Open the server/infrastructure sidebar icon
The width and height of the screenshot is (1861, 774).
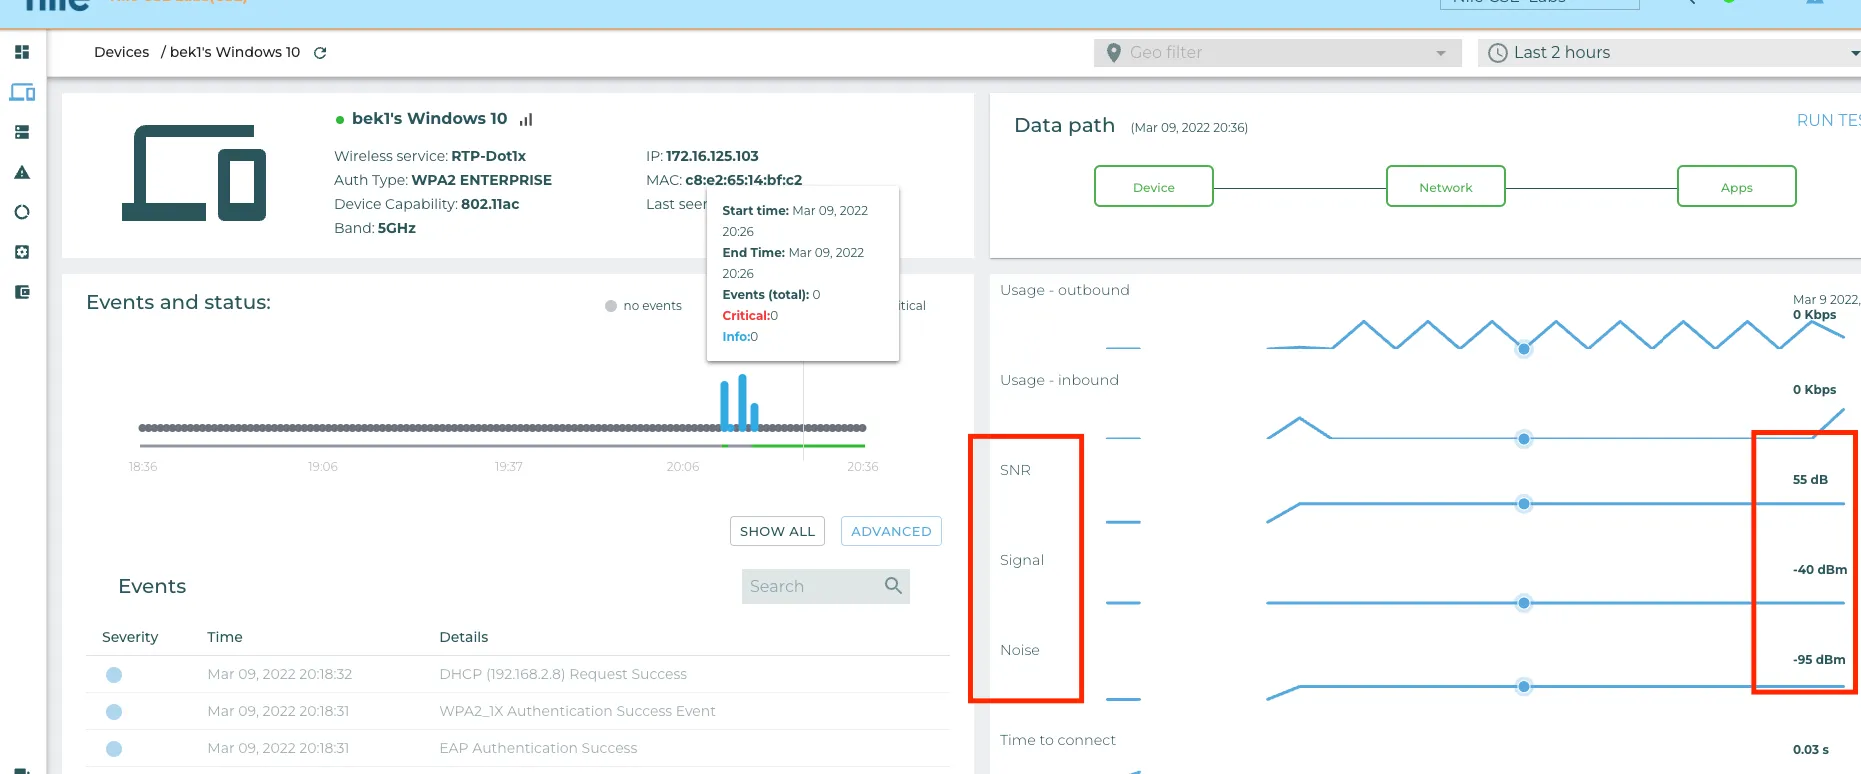click(x=22, y=132)
